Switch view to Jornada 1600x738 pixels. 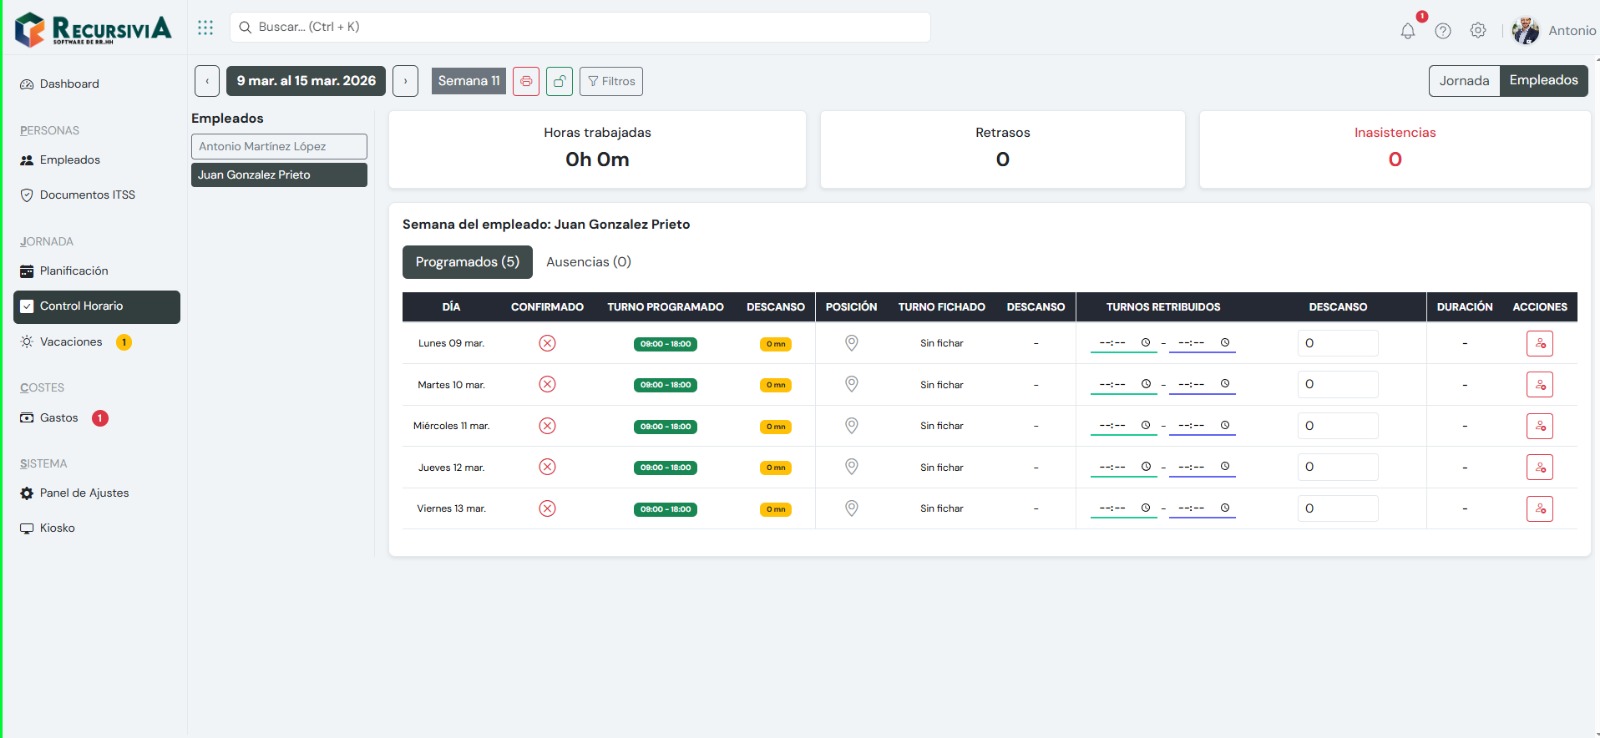1464,81
